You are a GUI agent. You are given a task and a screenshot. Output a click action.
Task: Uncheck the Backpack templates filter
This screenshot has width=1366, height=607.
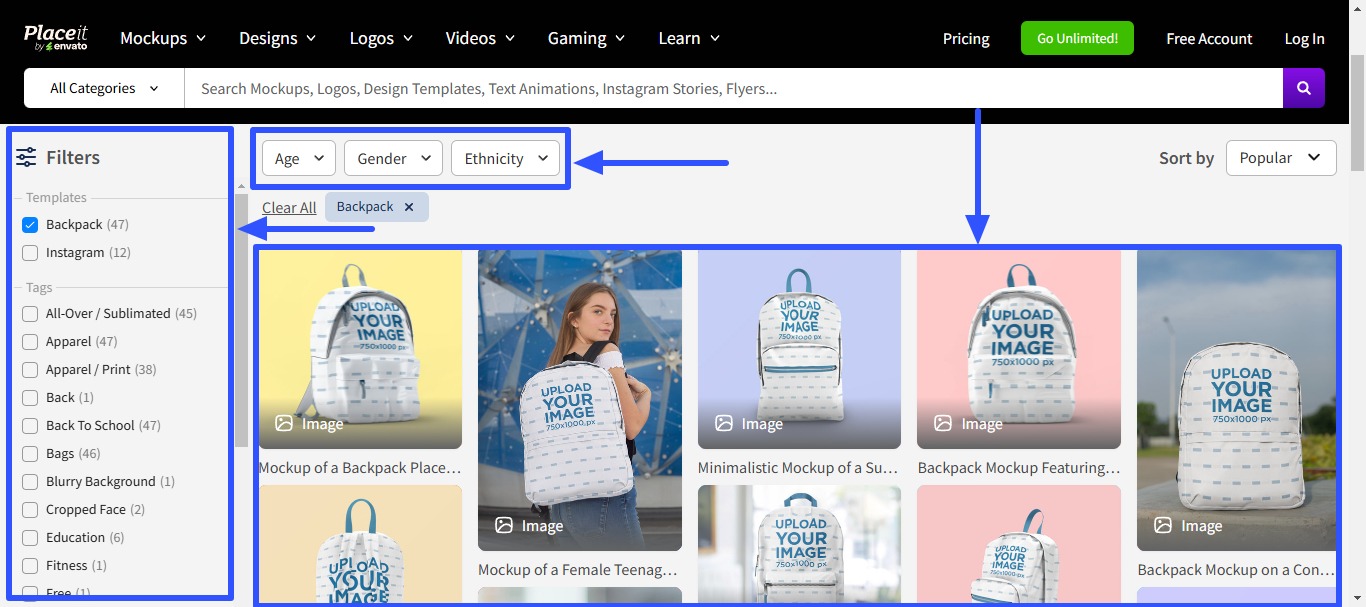pos(30,224)
